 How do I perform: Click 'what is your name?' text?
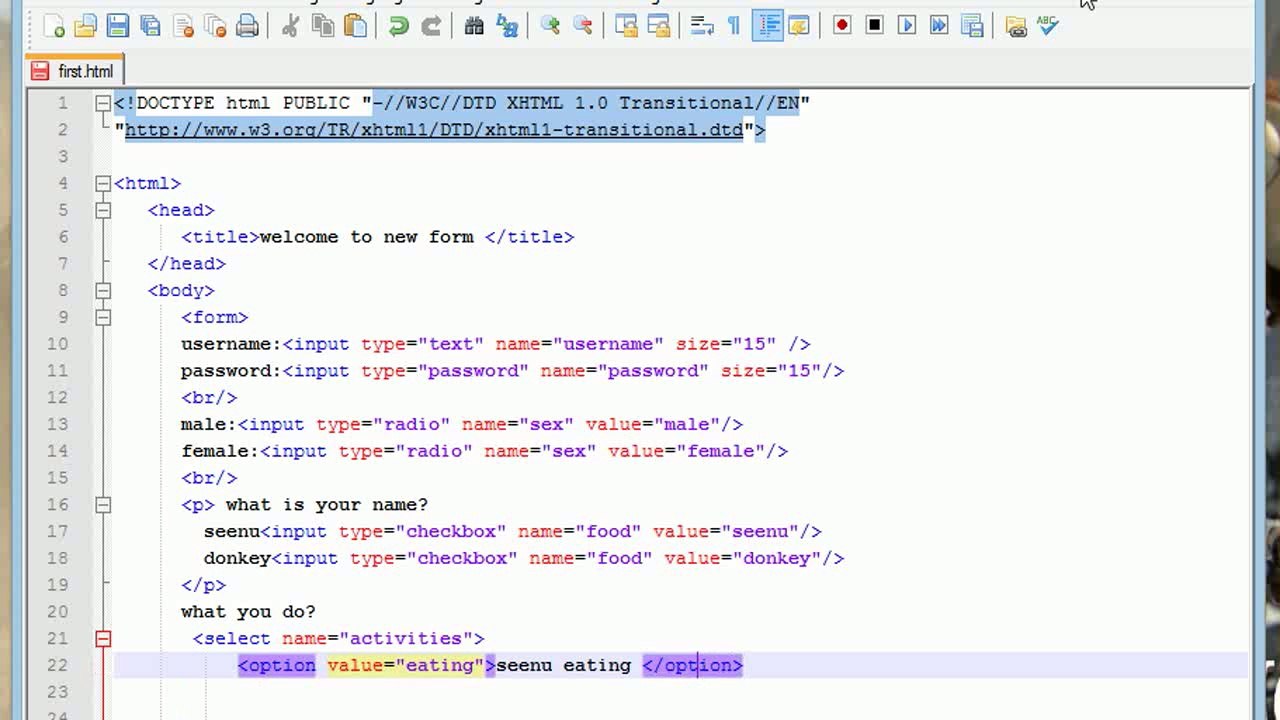coord(326,505)
